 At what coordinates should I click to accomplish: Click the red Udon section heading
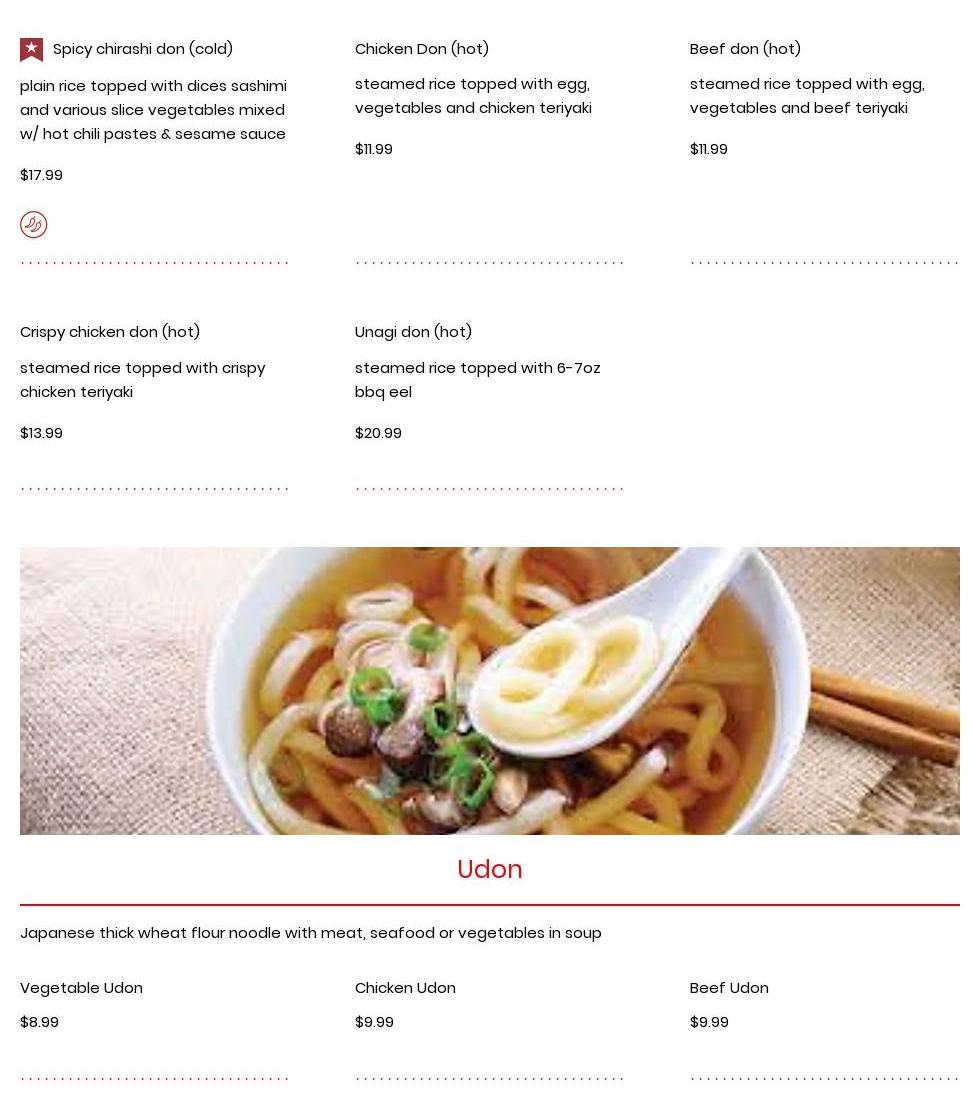[490, 869]
